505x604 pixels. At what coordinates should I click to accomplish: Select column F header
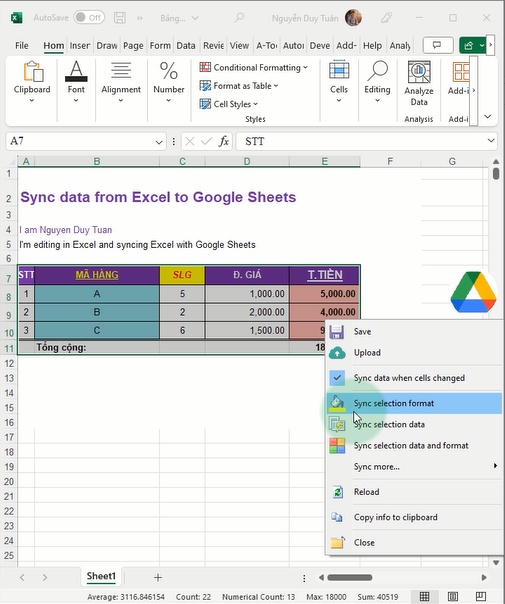(x=390, y=161)
